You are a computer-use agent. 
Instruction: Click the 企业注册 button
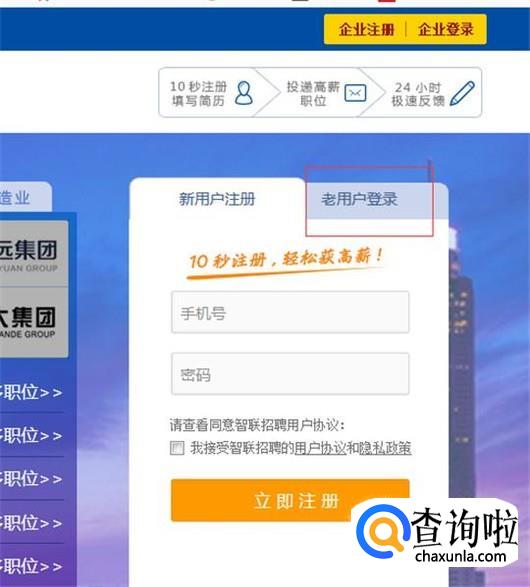(x=366, y=29)
